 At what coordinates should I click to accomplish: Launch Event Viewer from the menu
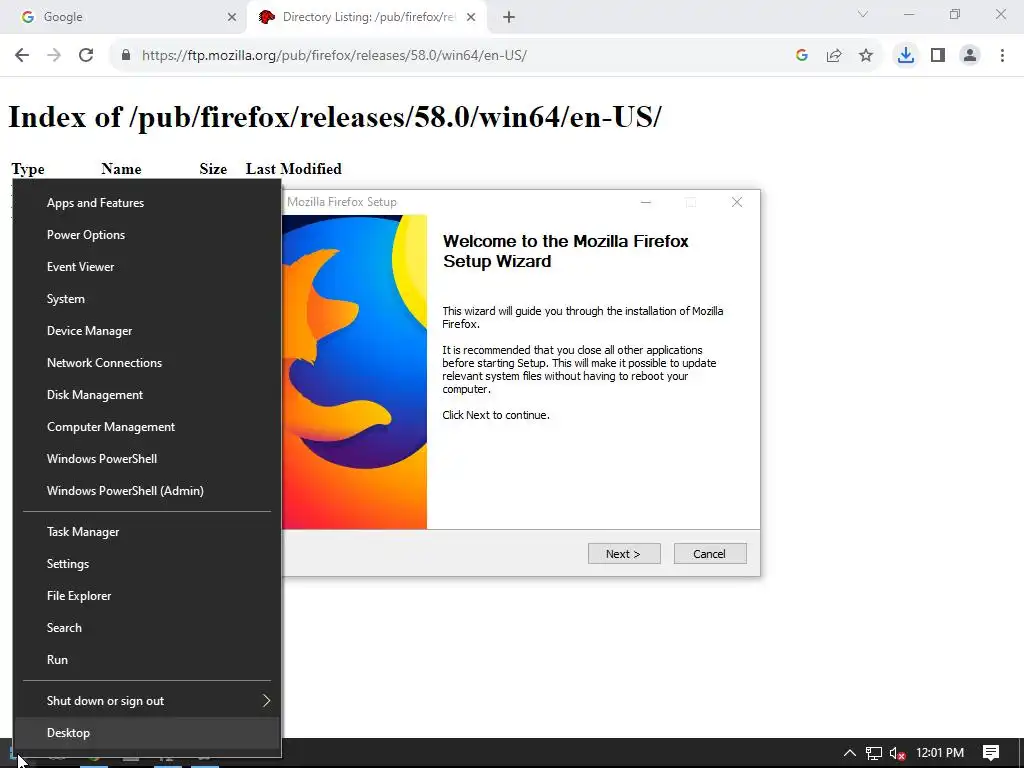coord(148,267)
